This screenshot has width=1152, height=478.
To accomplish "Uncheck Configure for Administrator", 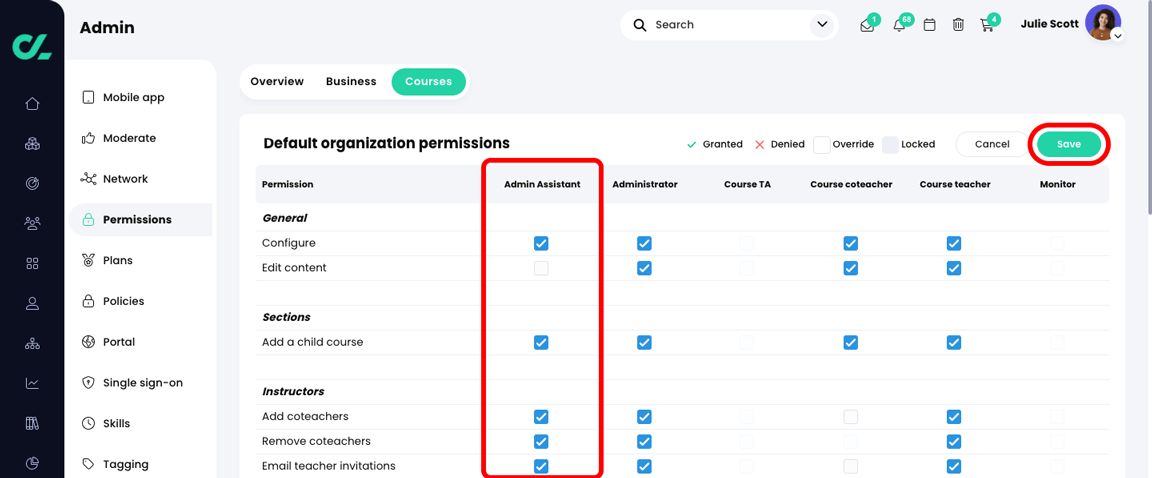I will pos(644,243).
